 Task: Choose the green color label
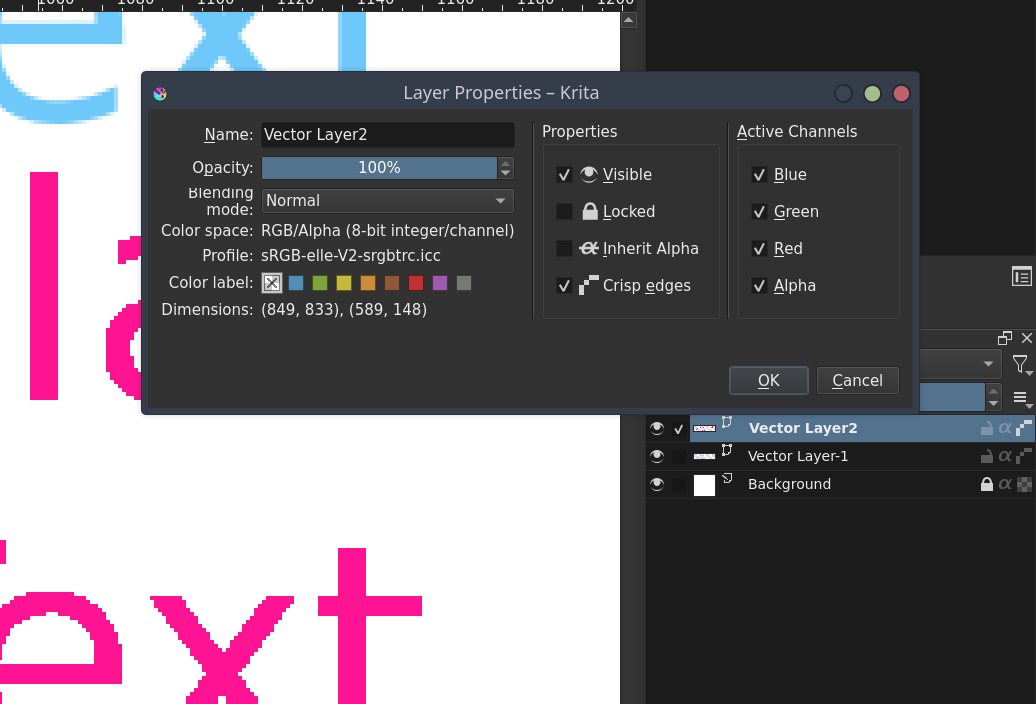[x=320, y=283]
